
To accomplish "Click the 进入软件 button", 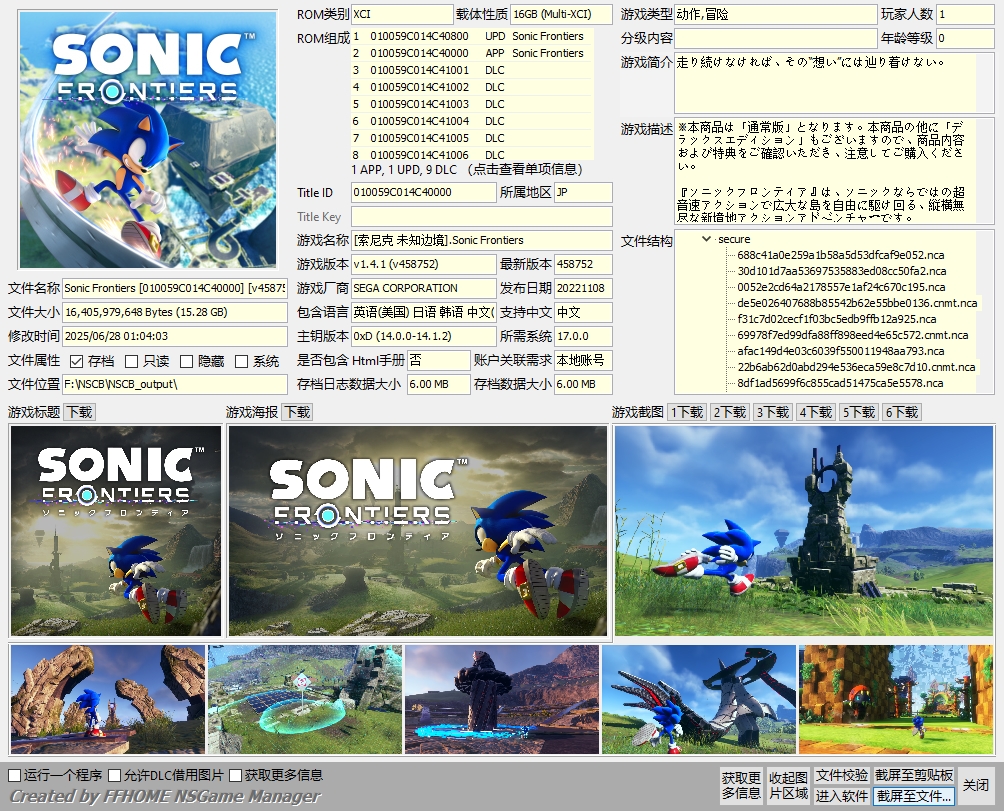I will coord(841,796).
